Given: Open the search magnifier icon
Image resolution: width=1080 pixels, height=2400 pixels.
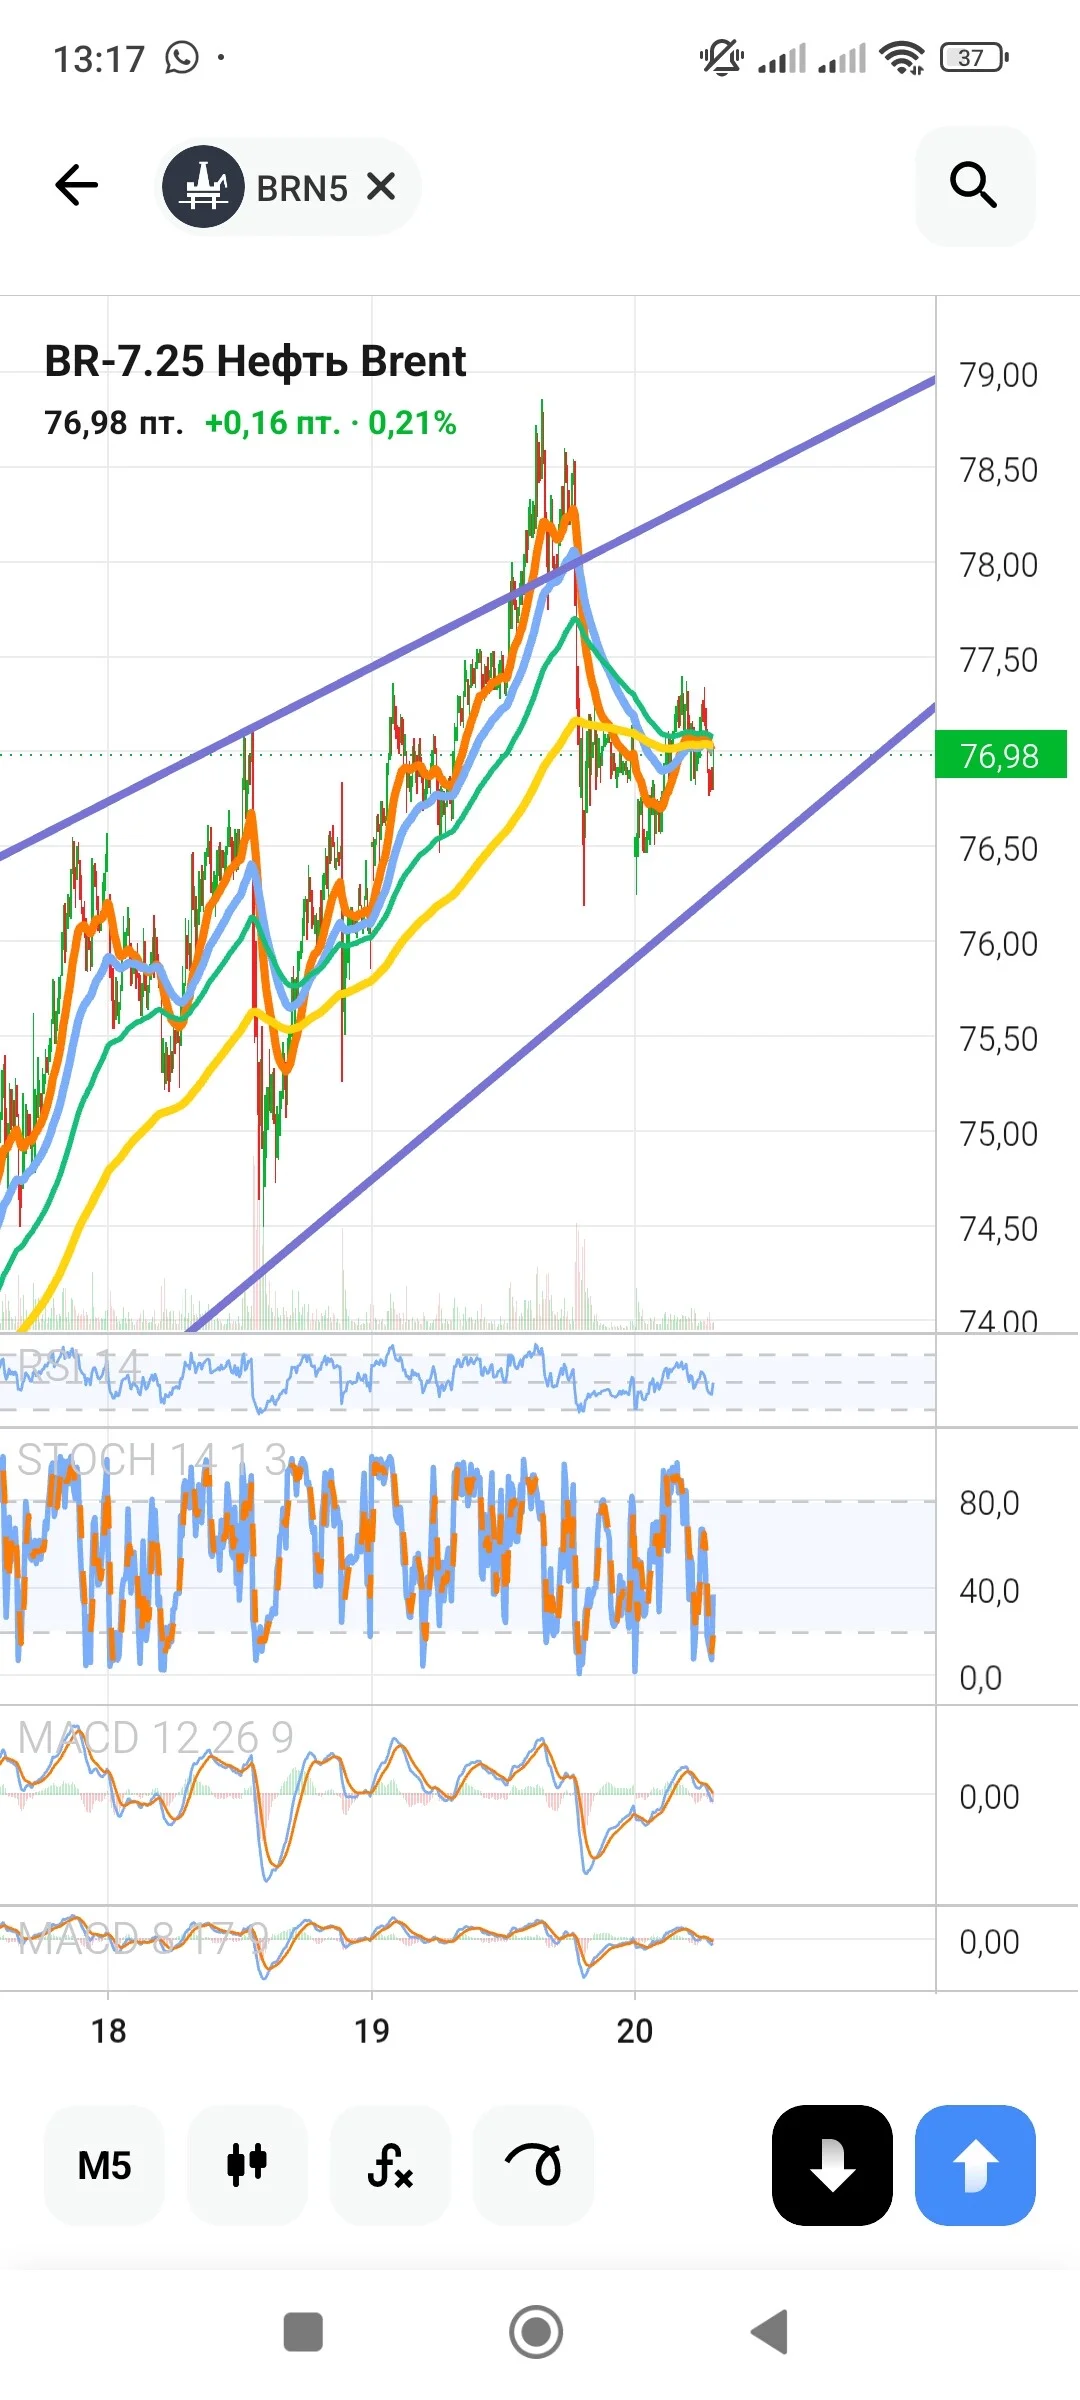Looking at the screenshot, I should click(975, 186).
